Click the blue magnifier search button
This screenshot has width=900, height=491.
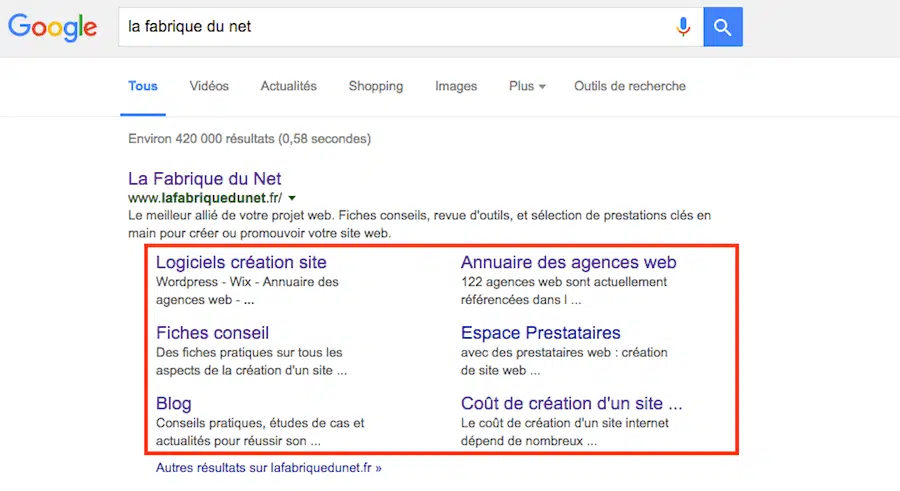(x=723, y=27)
